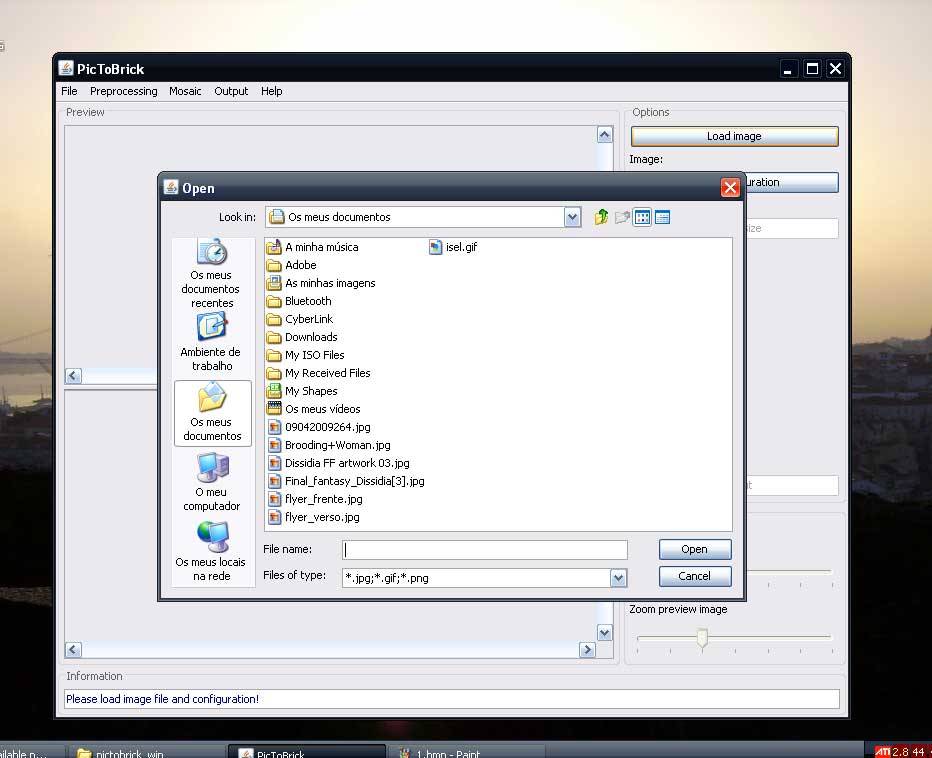Viewport: 932px width, 758px height.
Task: Select Brooding+Woman.jpg in file list
Action: click(x=337, y=445)
